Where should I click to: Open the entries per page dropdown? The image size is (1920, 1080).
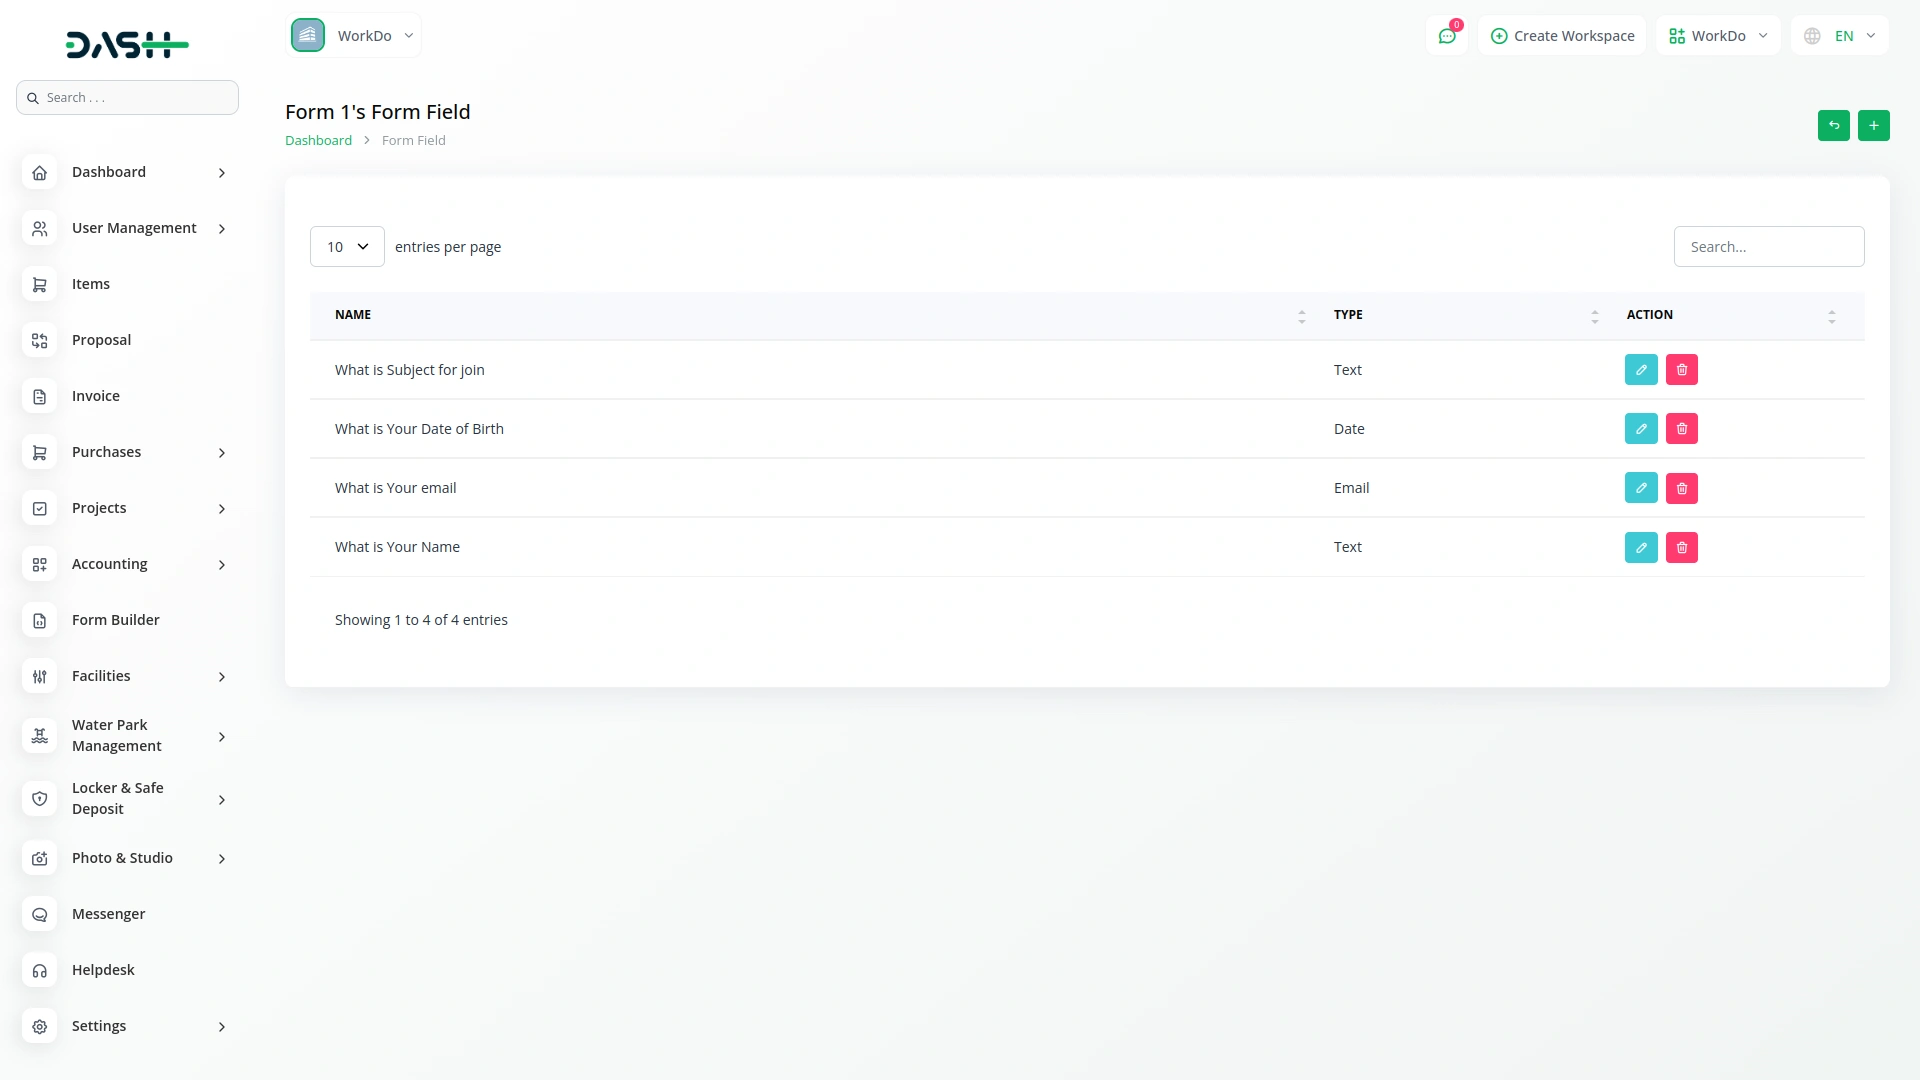point(346,246)
